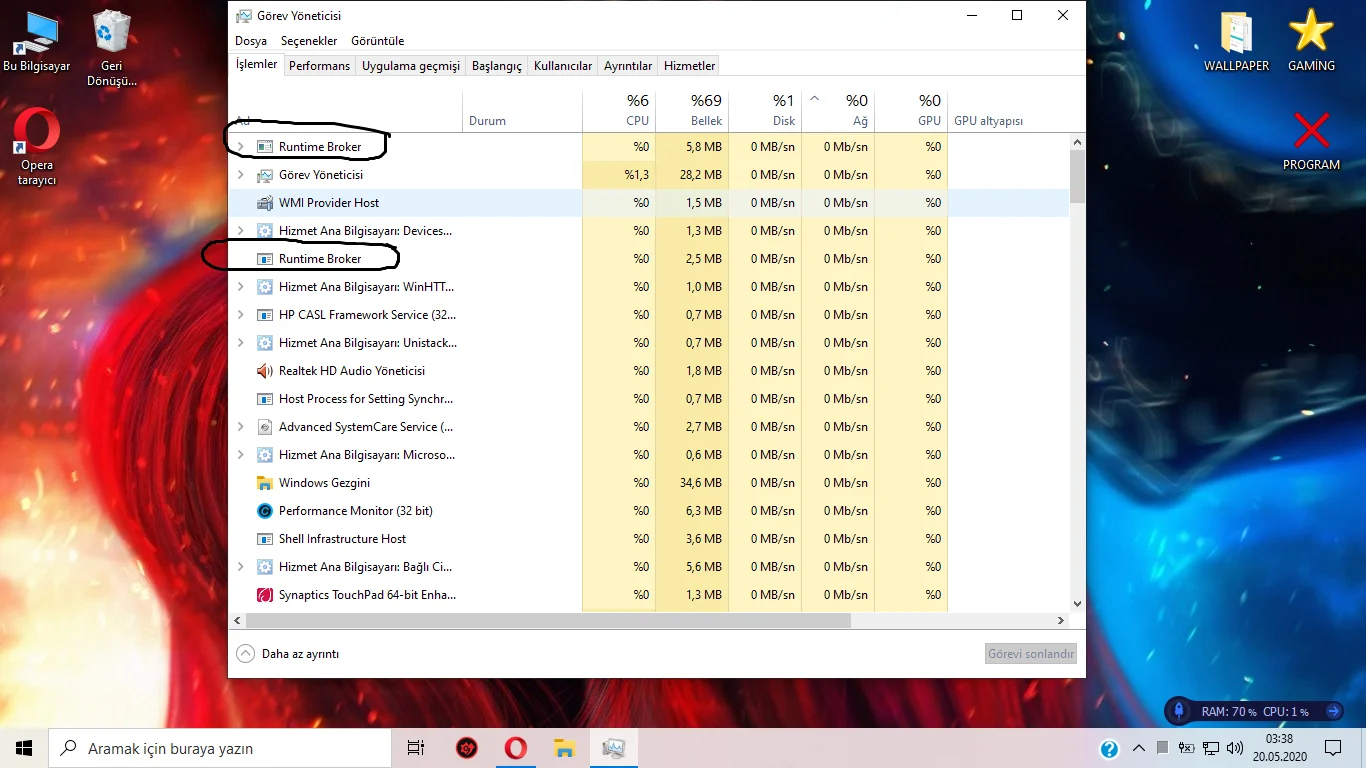Select the GAMING star desktop icon
This screenshot has height=768, width=1366.
1311,42
